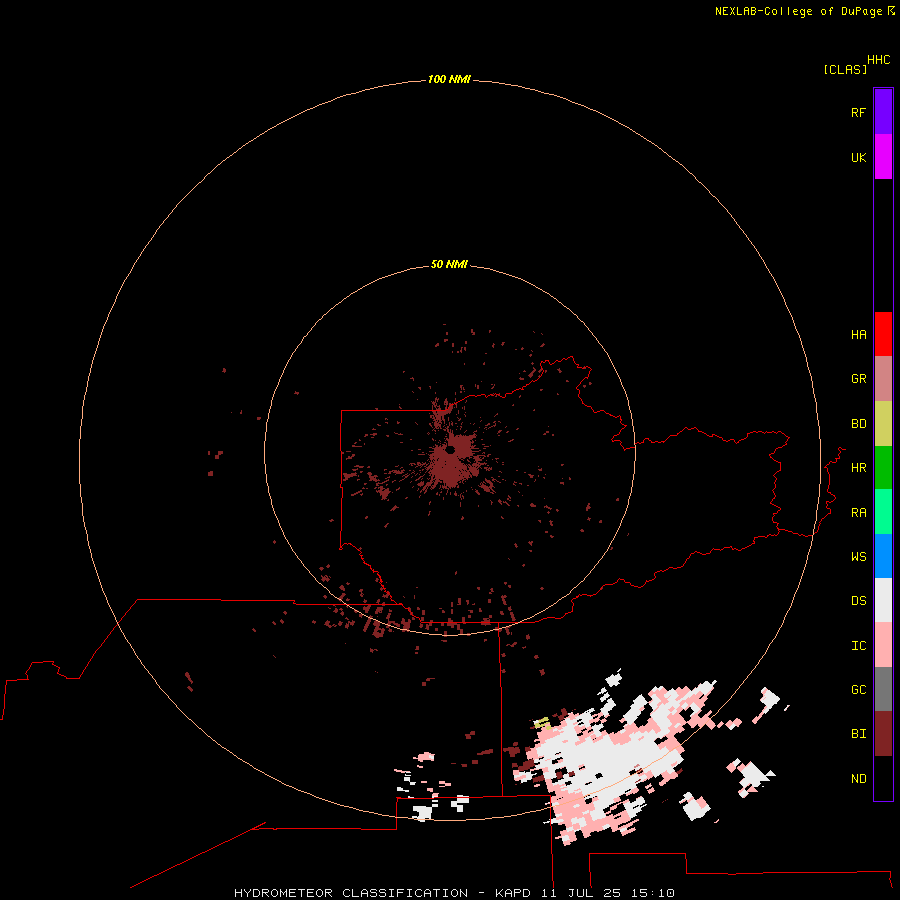Select the GR dusty pink legend swatch
The height and width of the screenshot is (900, 900).
coord(883,379)
